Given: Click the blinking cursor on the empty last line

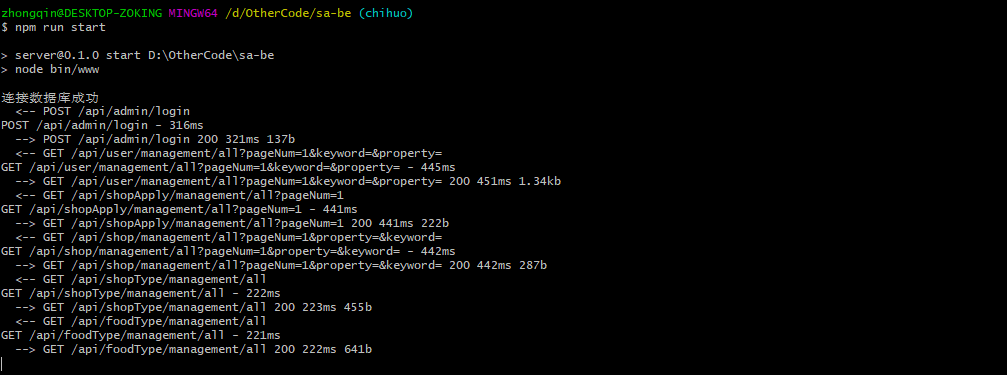Looking at the screenshot, I should coord(2,363).
